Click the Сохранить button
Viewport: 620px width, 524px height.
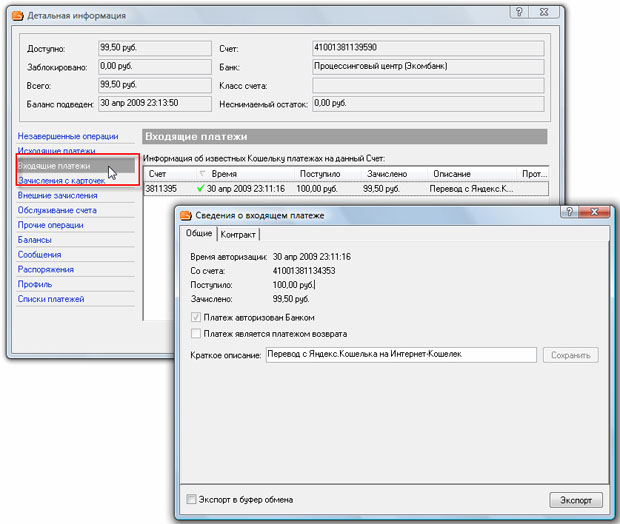[x=571, y=355]
